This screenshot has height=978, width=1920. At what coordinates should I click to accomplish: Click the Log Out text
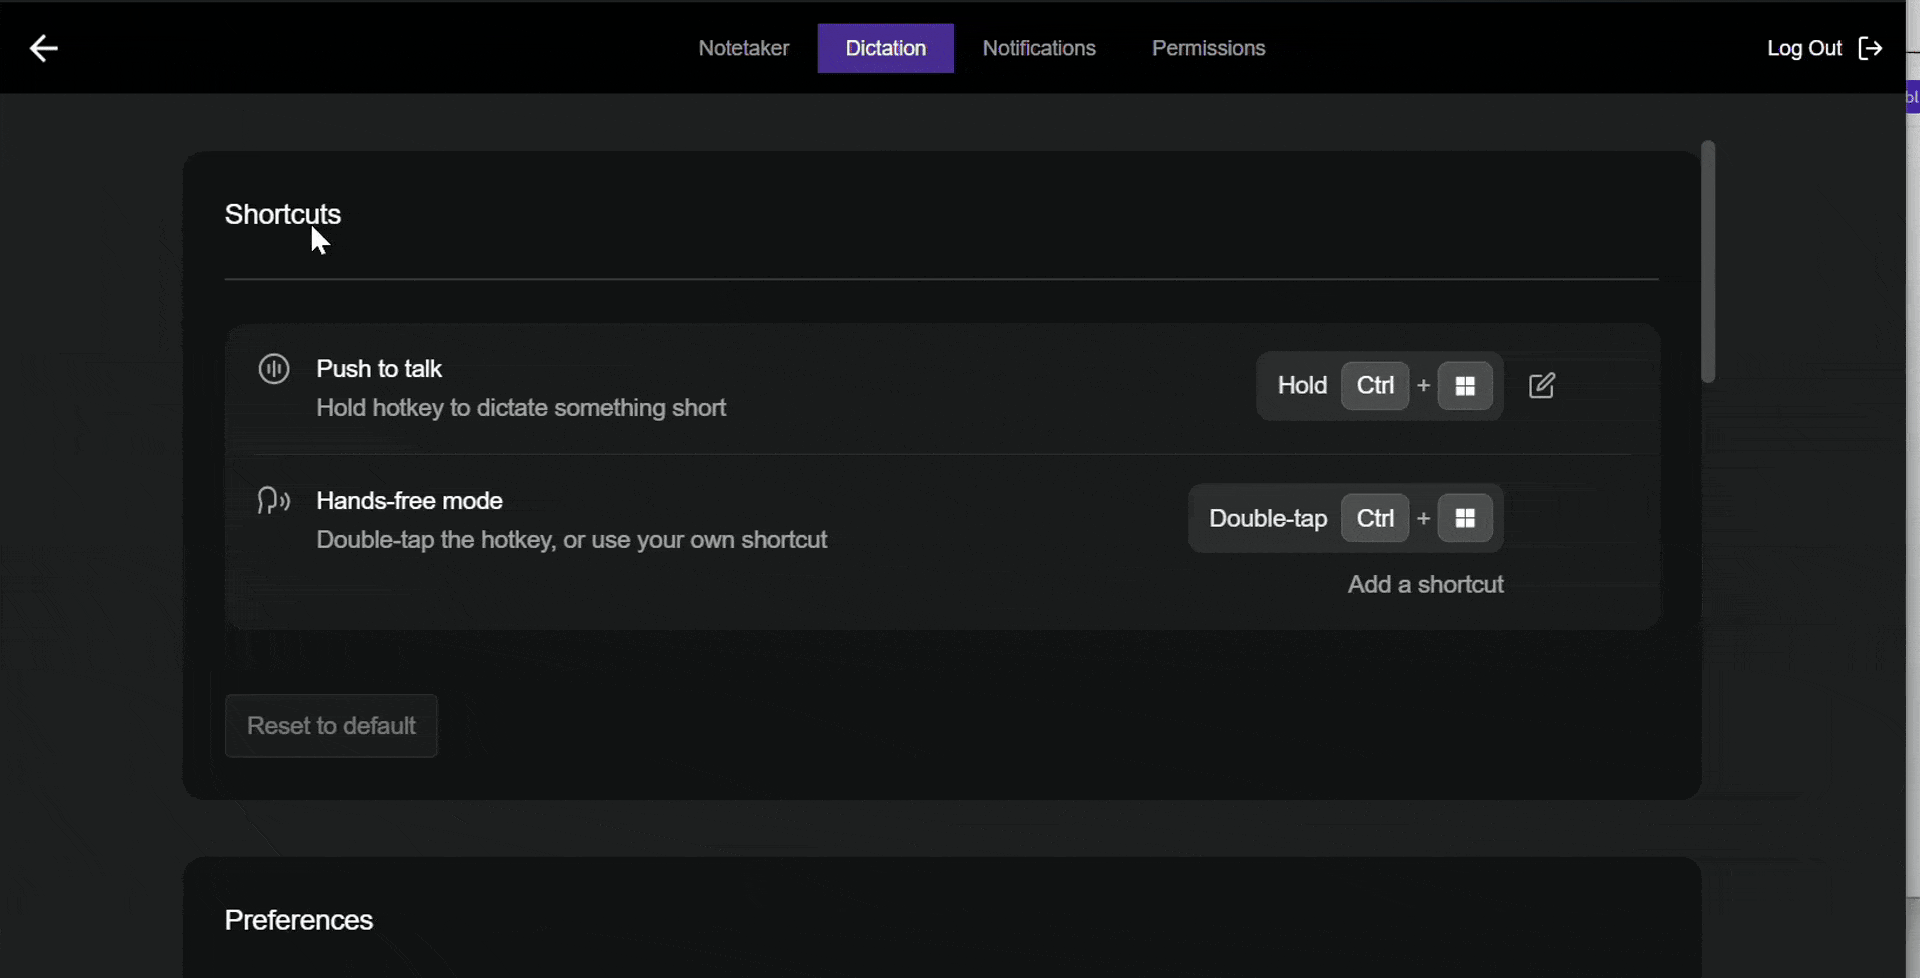[1804, 48]
